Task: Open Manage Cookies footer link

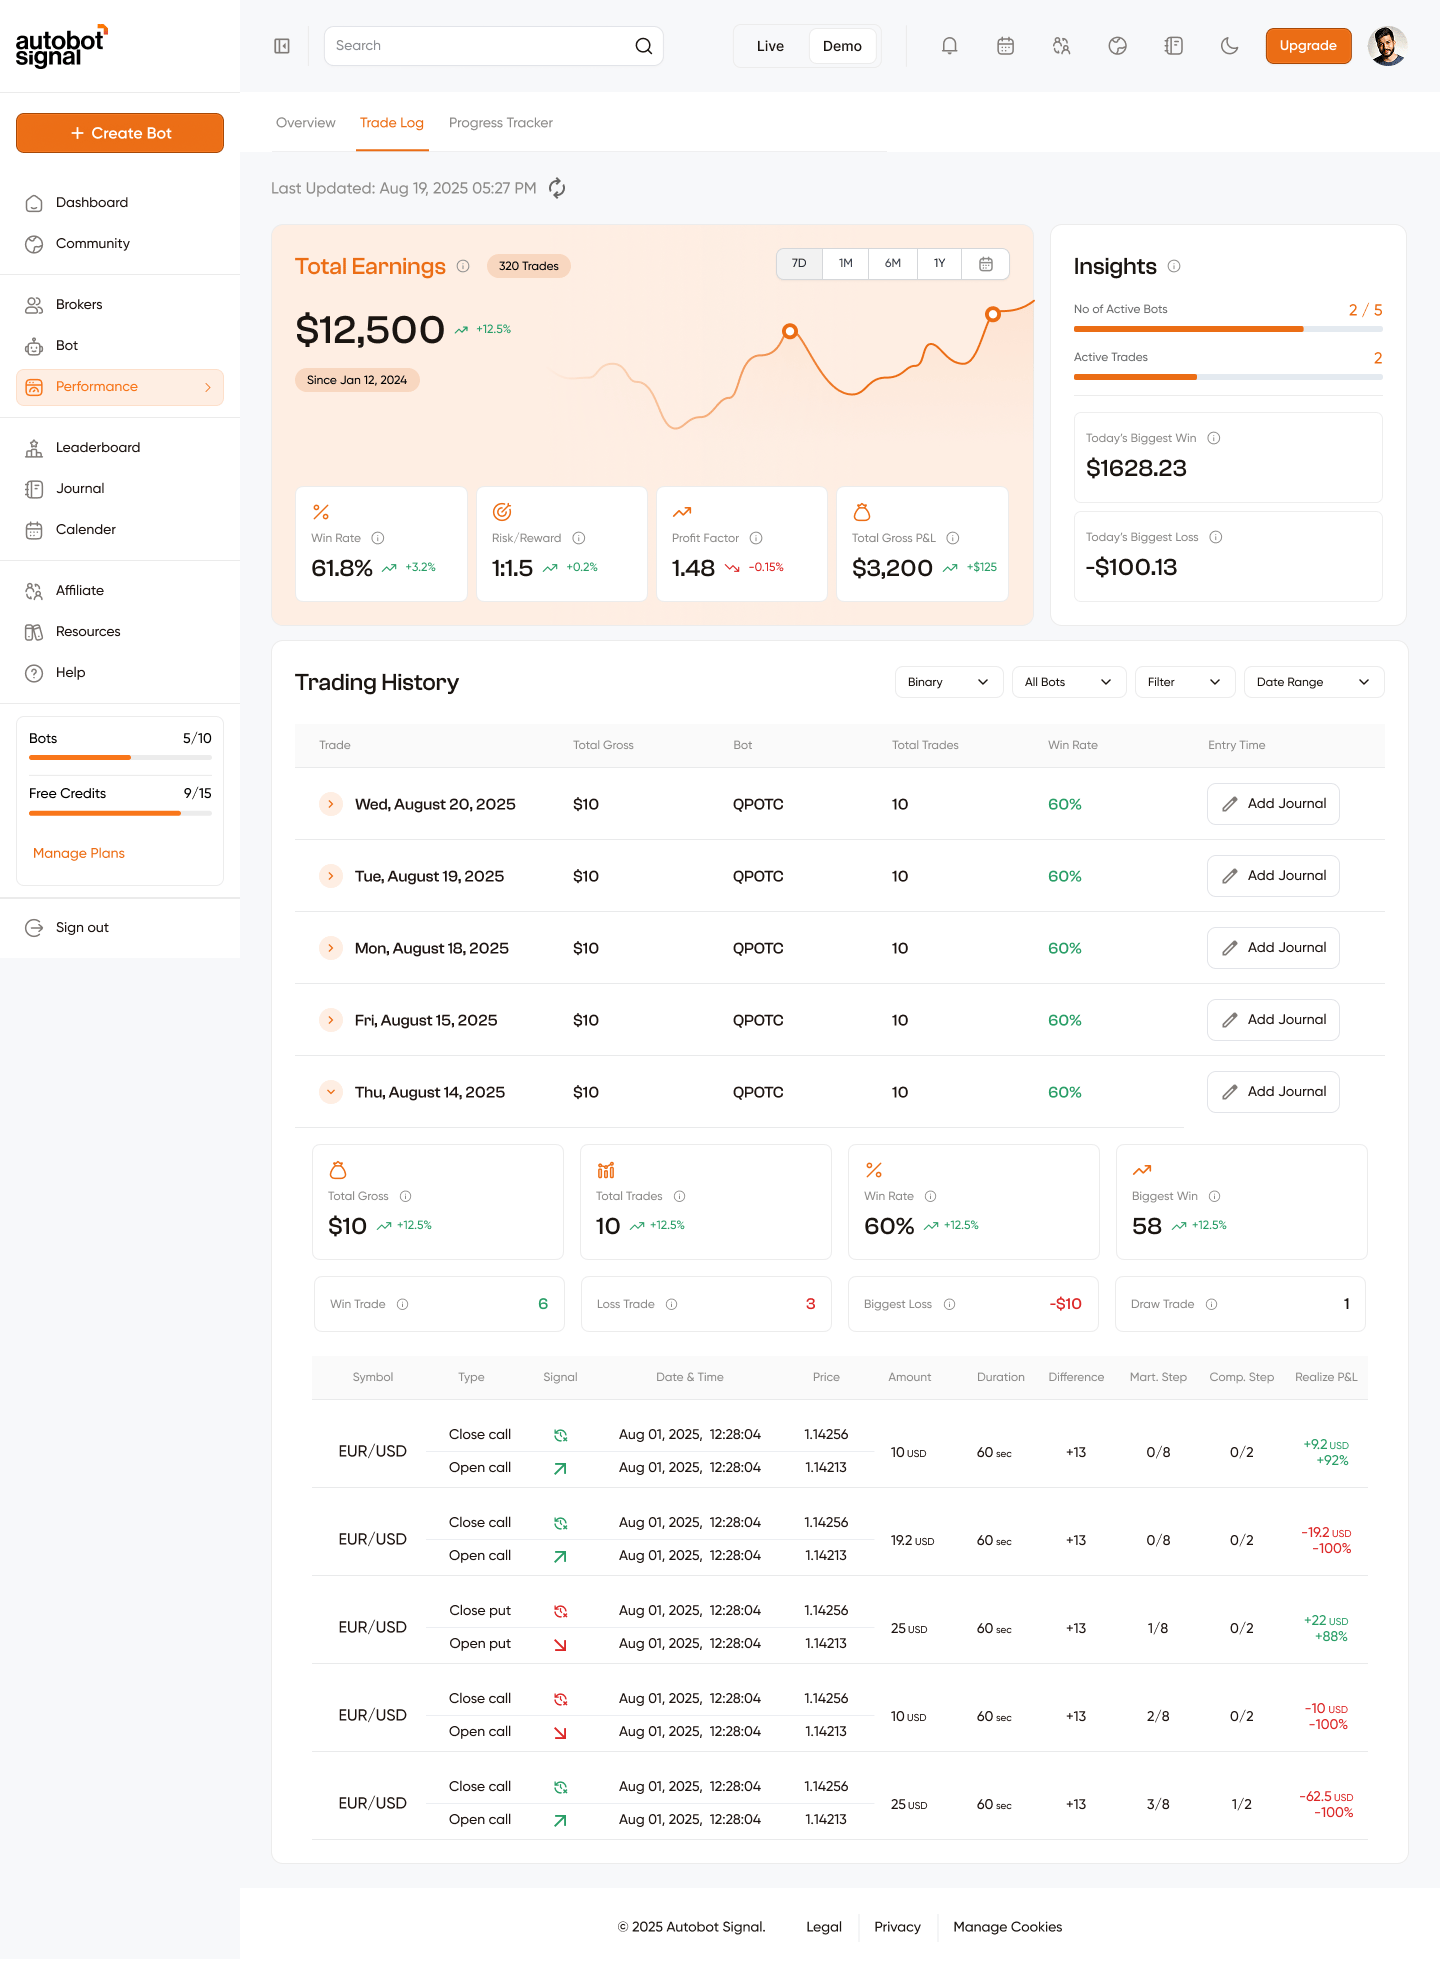Action: 1008,1927
